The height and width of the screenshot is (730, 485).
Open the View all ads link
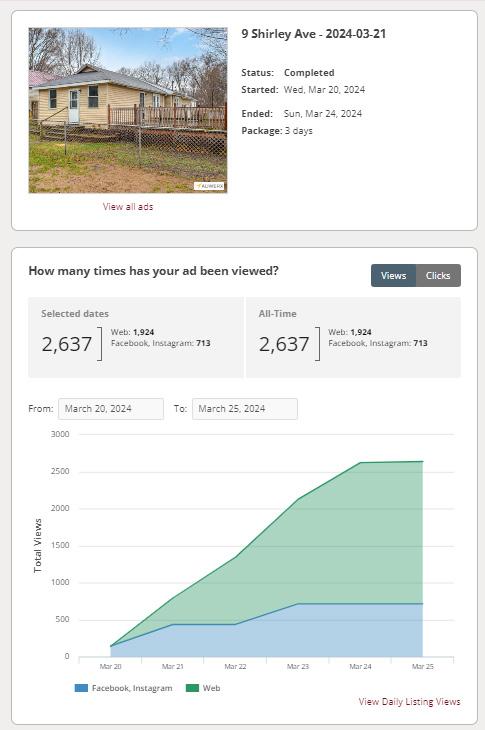(x=128, y=206)
